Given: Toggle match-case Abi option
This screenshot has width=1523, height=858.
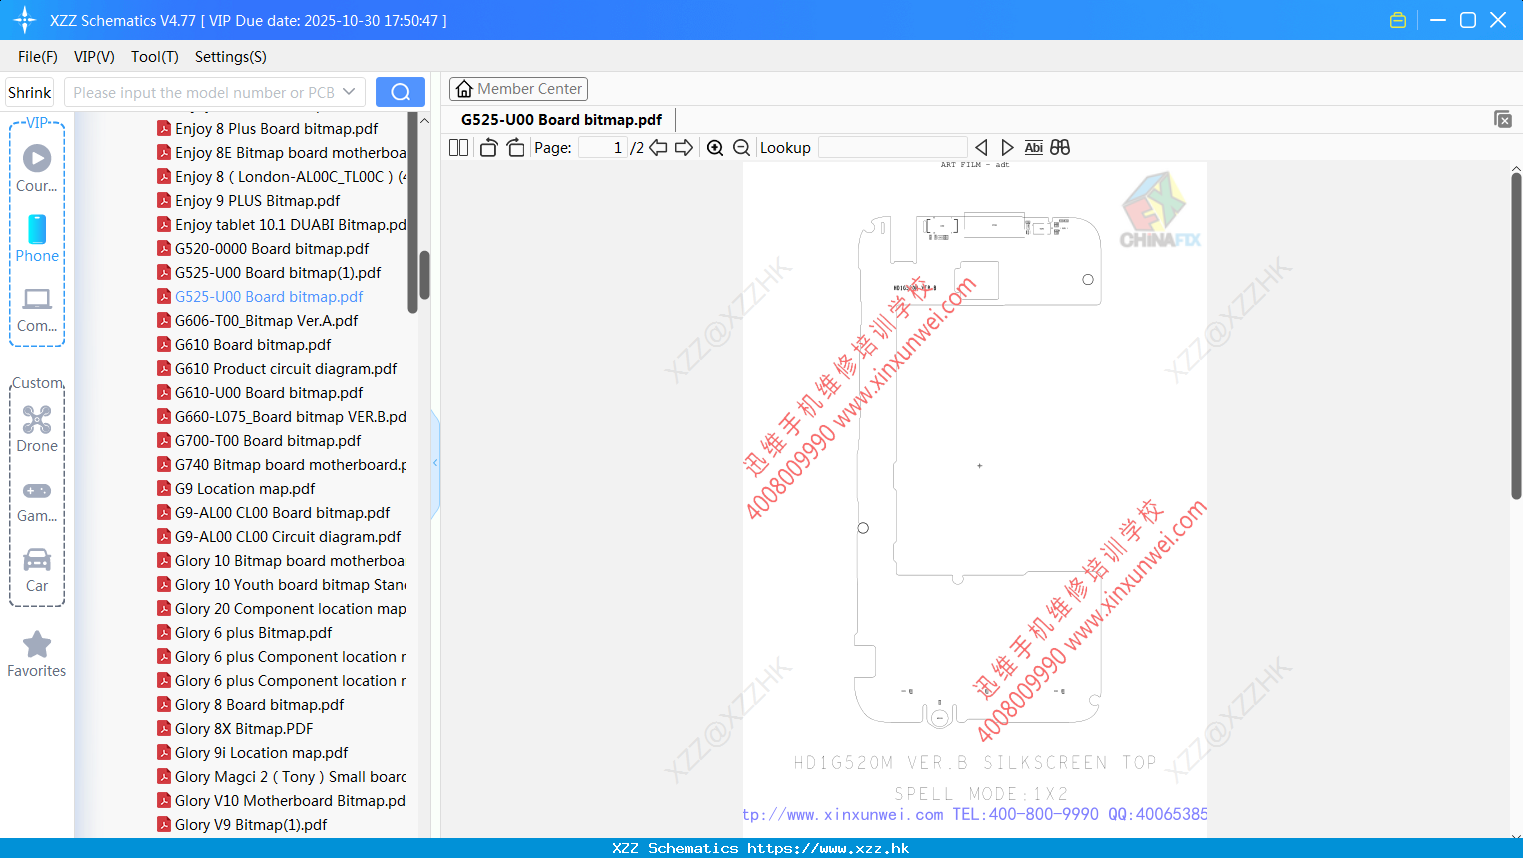Looking at the screenshot, I should click(1033, 147).
